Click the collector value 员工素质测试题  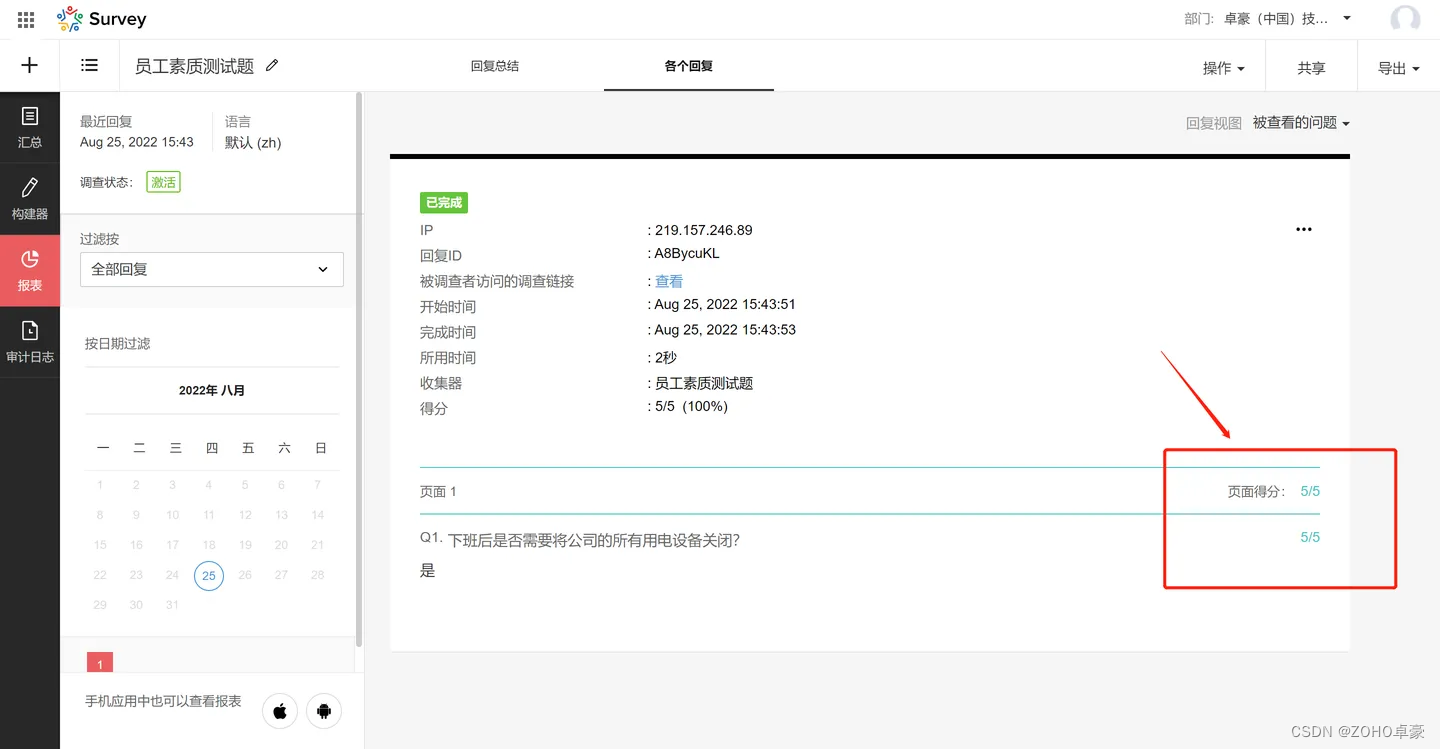pyautogui.click(x=704, y=383)
